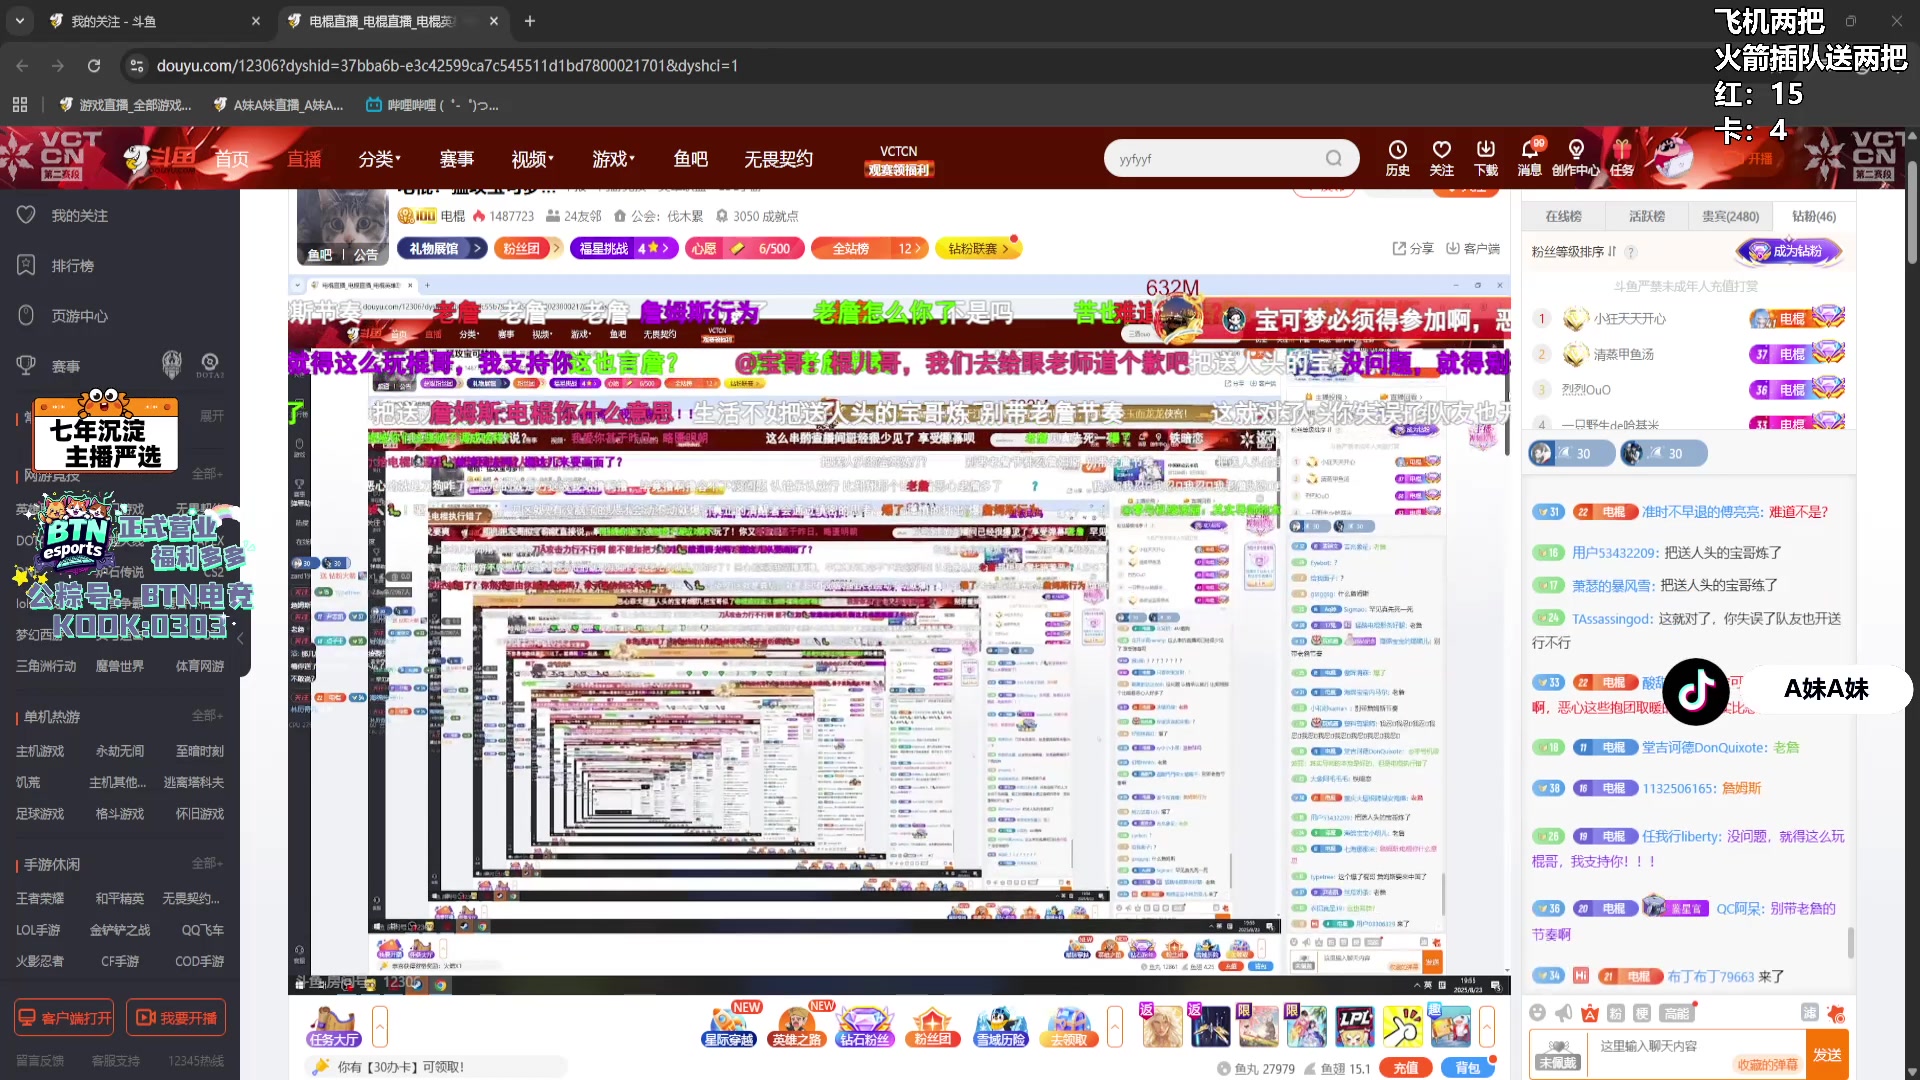
Task: Expand the activities arrow after 去领取
Action: (x=1115, y=1027)
